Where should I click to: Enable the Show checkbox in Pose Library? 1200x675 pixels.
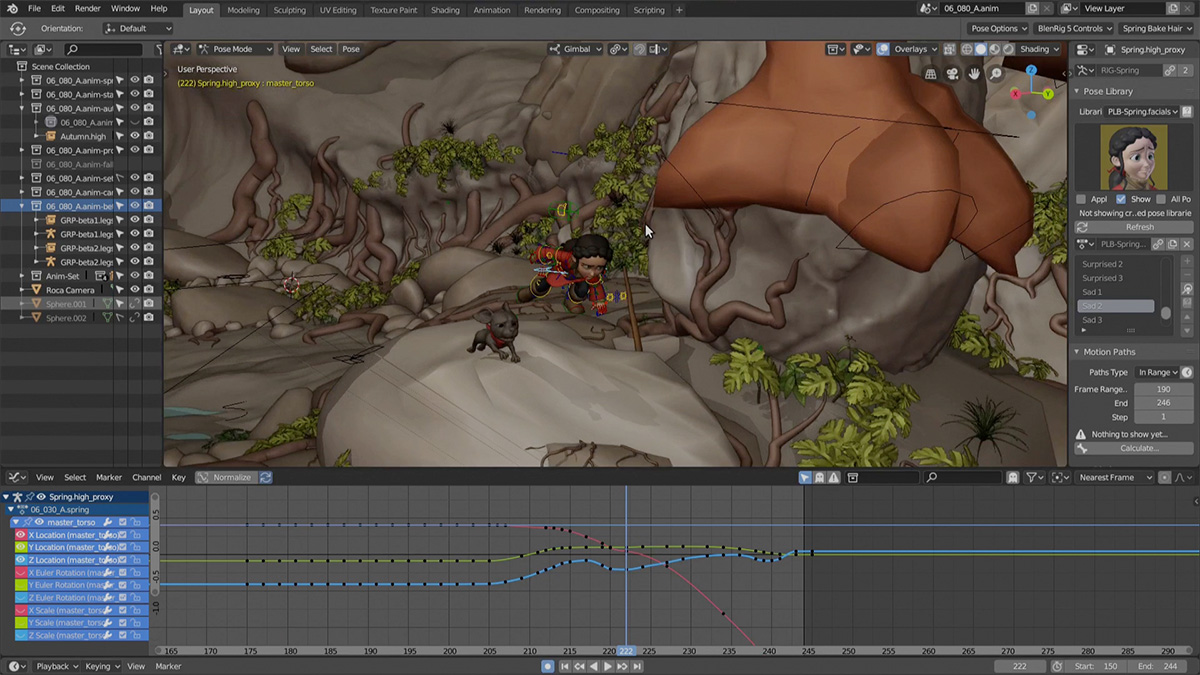tap(1121, 199)
